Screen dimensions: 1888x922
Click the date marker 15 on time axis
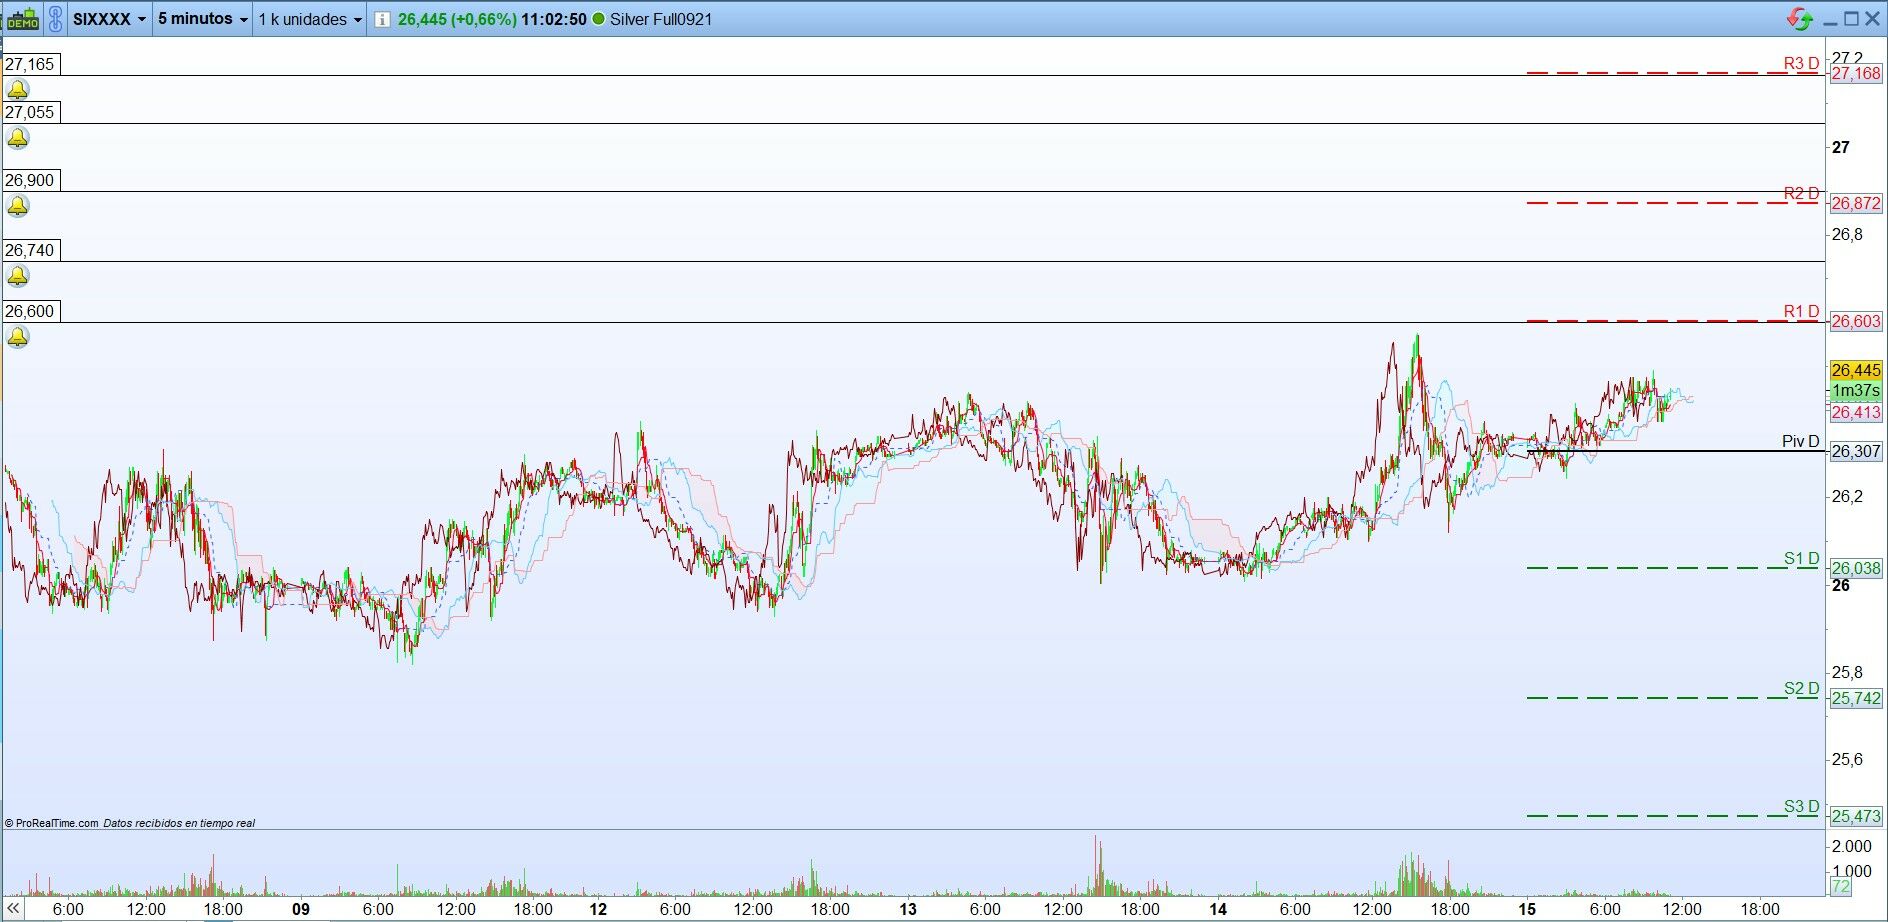(1527, 909)
